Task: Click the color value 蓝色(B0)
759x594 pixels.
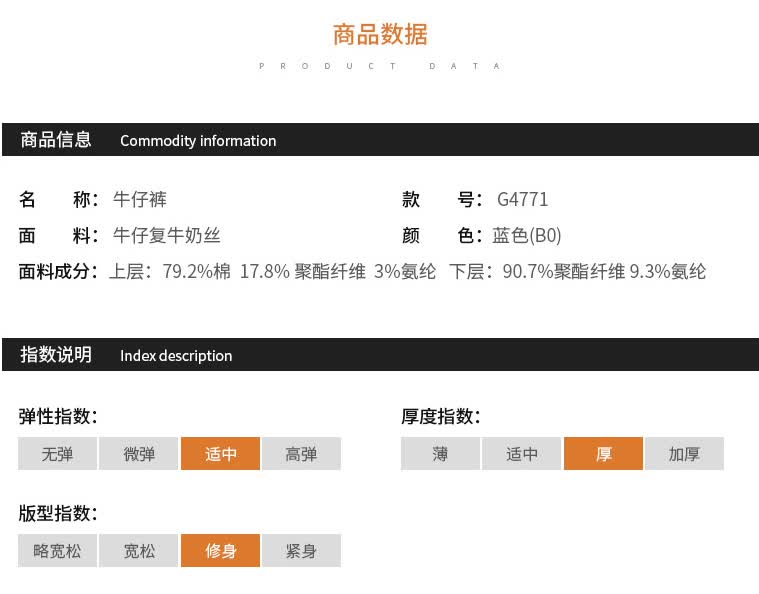Action: (x=527, y=236)
